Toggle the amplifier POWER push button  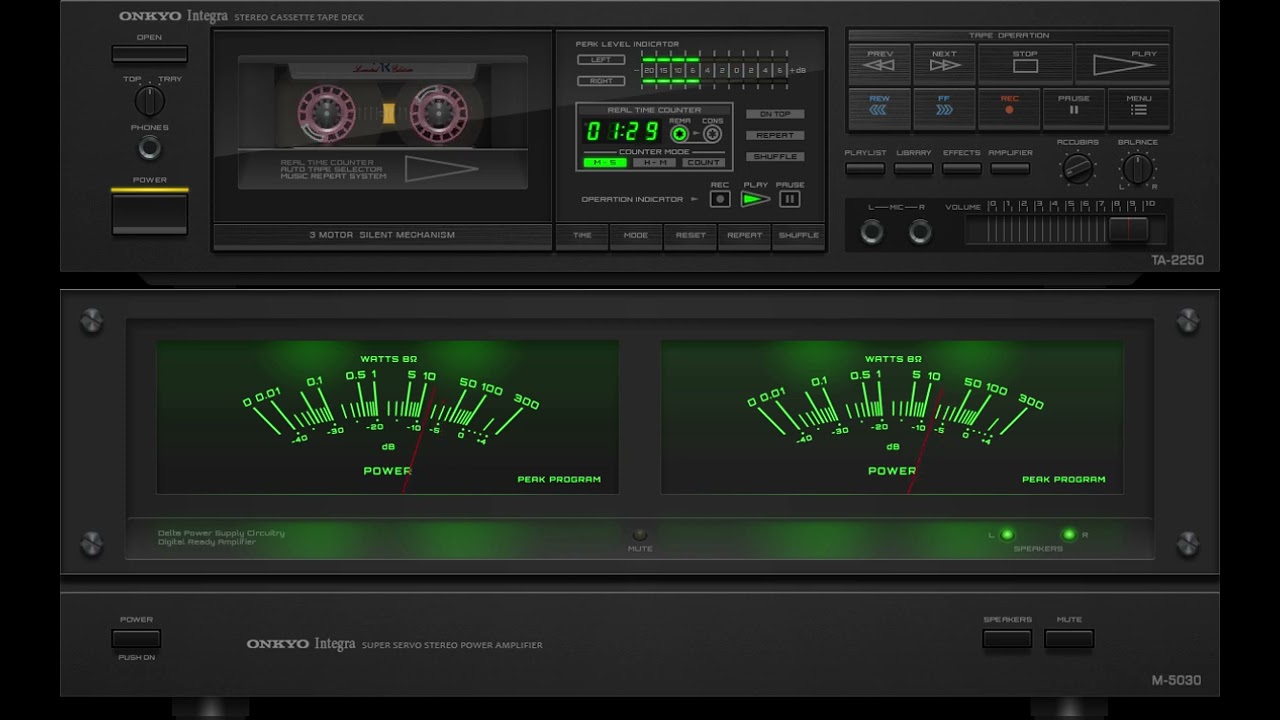pos(136,639)
